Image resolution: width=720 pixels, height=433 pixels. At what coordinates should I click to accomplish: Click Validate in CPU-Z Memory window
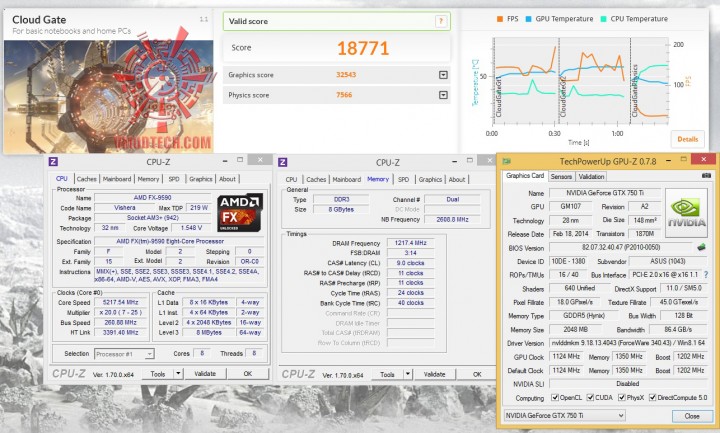(x=434, y=374)
